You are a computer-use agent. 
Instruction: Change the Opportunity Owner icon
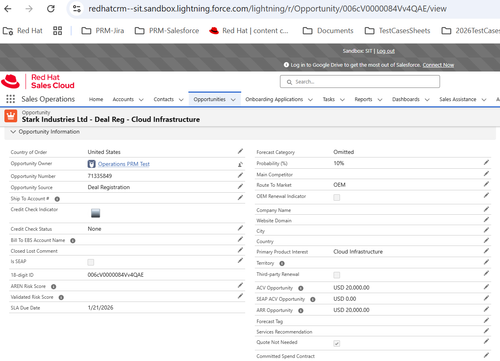click(240, 164)
